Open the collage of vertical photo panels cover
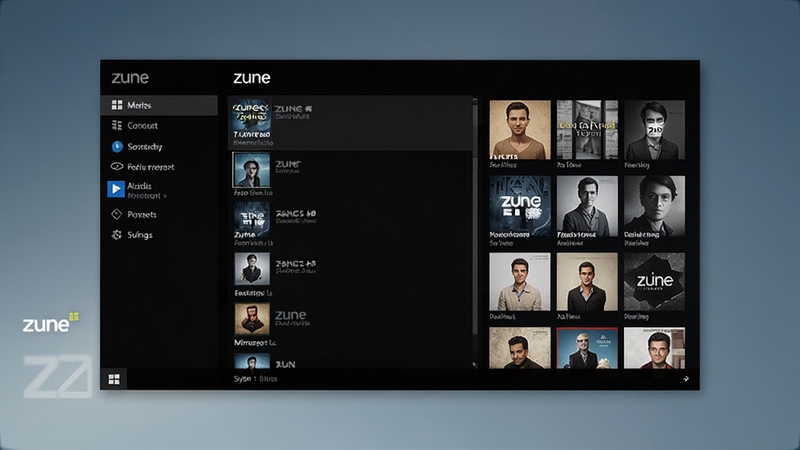This screenshot has width=800, height=450. click(x=587, y=130)
